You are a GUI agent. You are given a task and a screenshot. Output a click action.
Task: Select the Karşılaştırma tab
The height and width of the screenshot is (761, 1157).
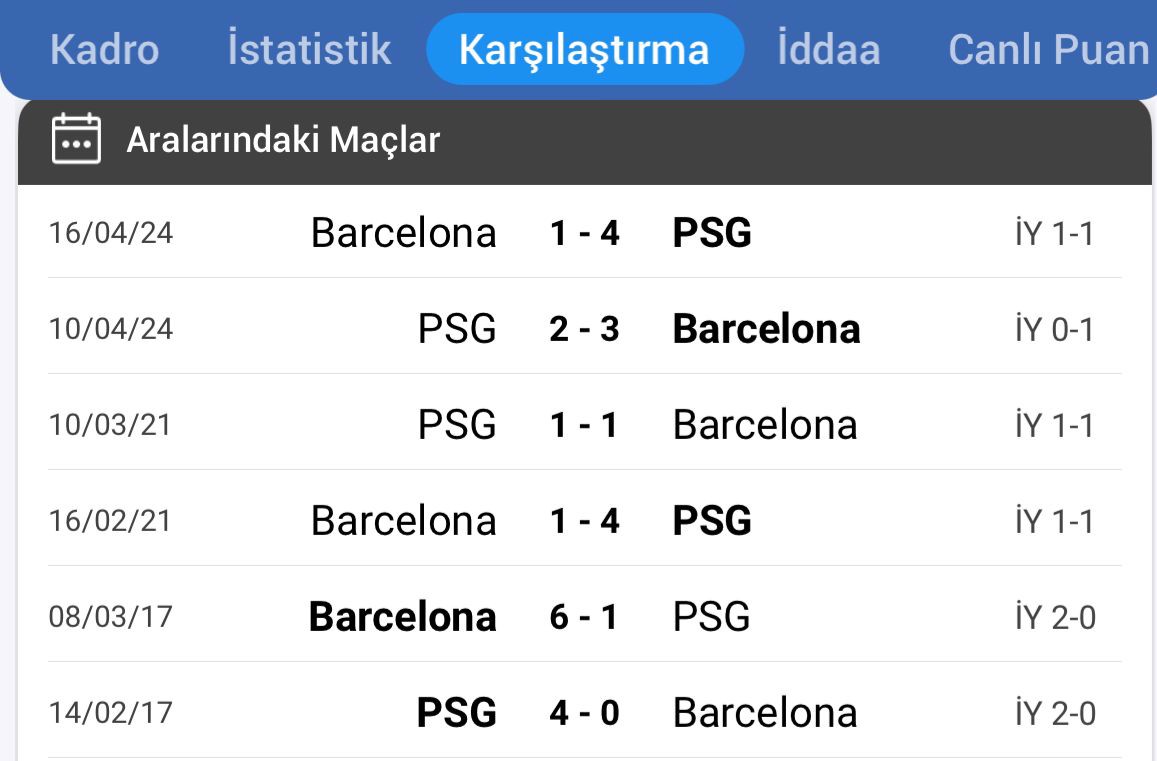[584, 49]
